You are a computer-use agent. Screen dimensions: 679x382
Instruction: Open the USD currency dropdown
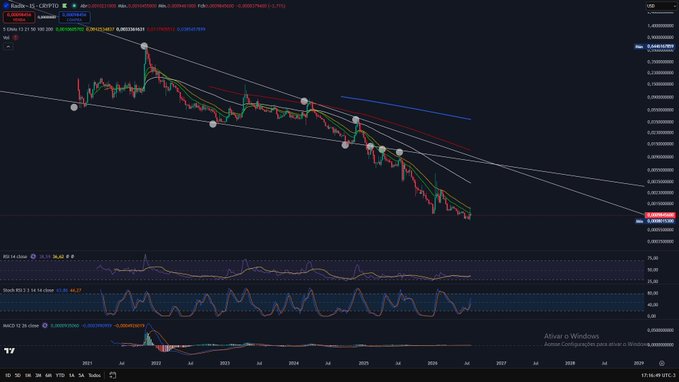pyautogui.click(x=660, y=6)
